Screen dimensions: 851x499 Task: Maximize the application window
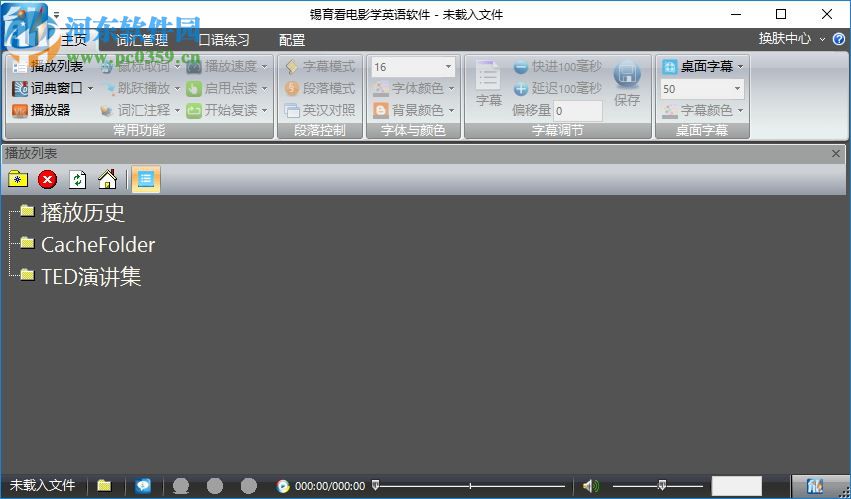780,14
